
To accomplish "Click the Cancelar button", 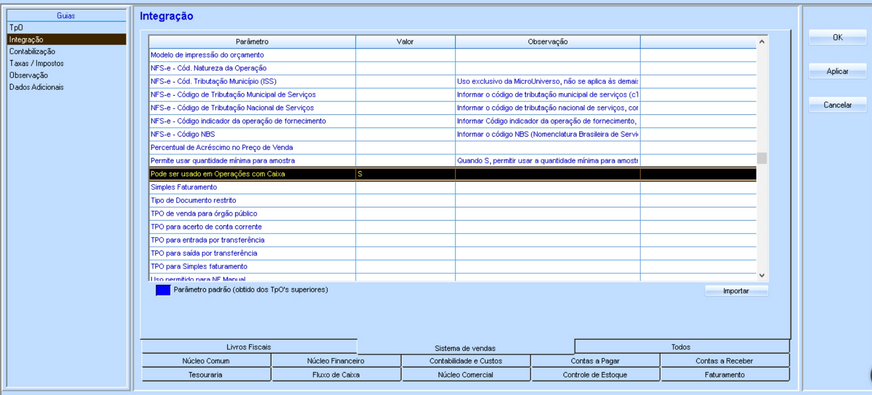I will 837,105.
